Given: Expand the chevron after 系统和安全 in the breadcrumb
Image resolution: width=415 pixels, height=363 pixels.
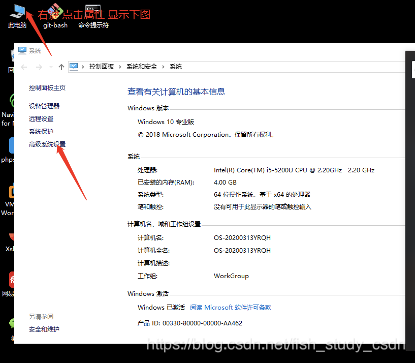Looking at the screenshot, I should [163, 67].
